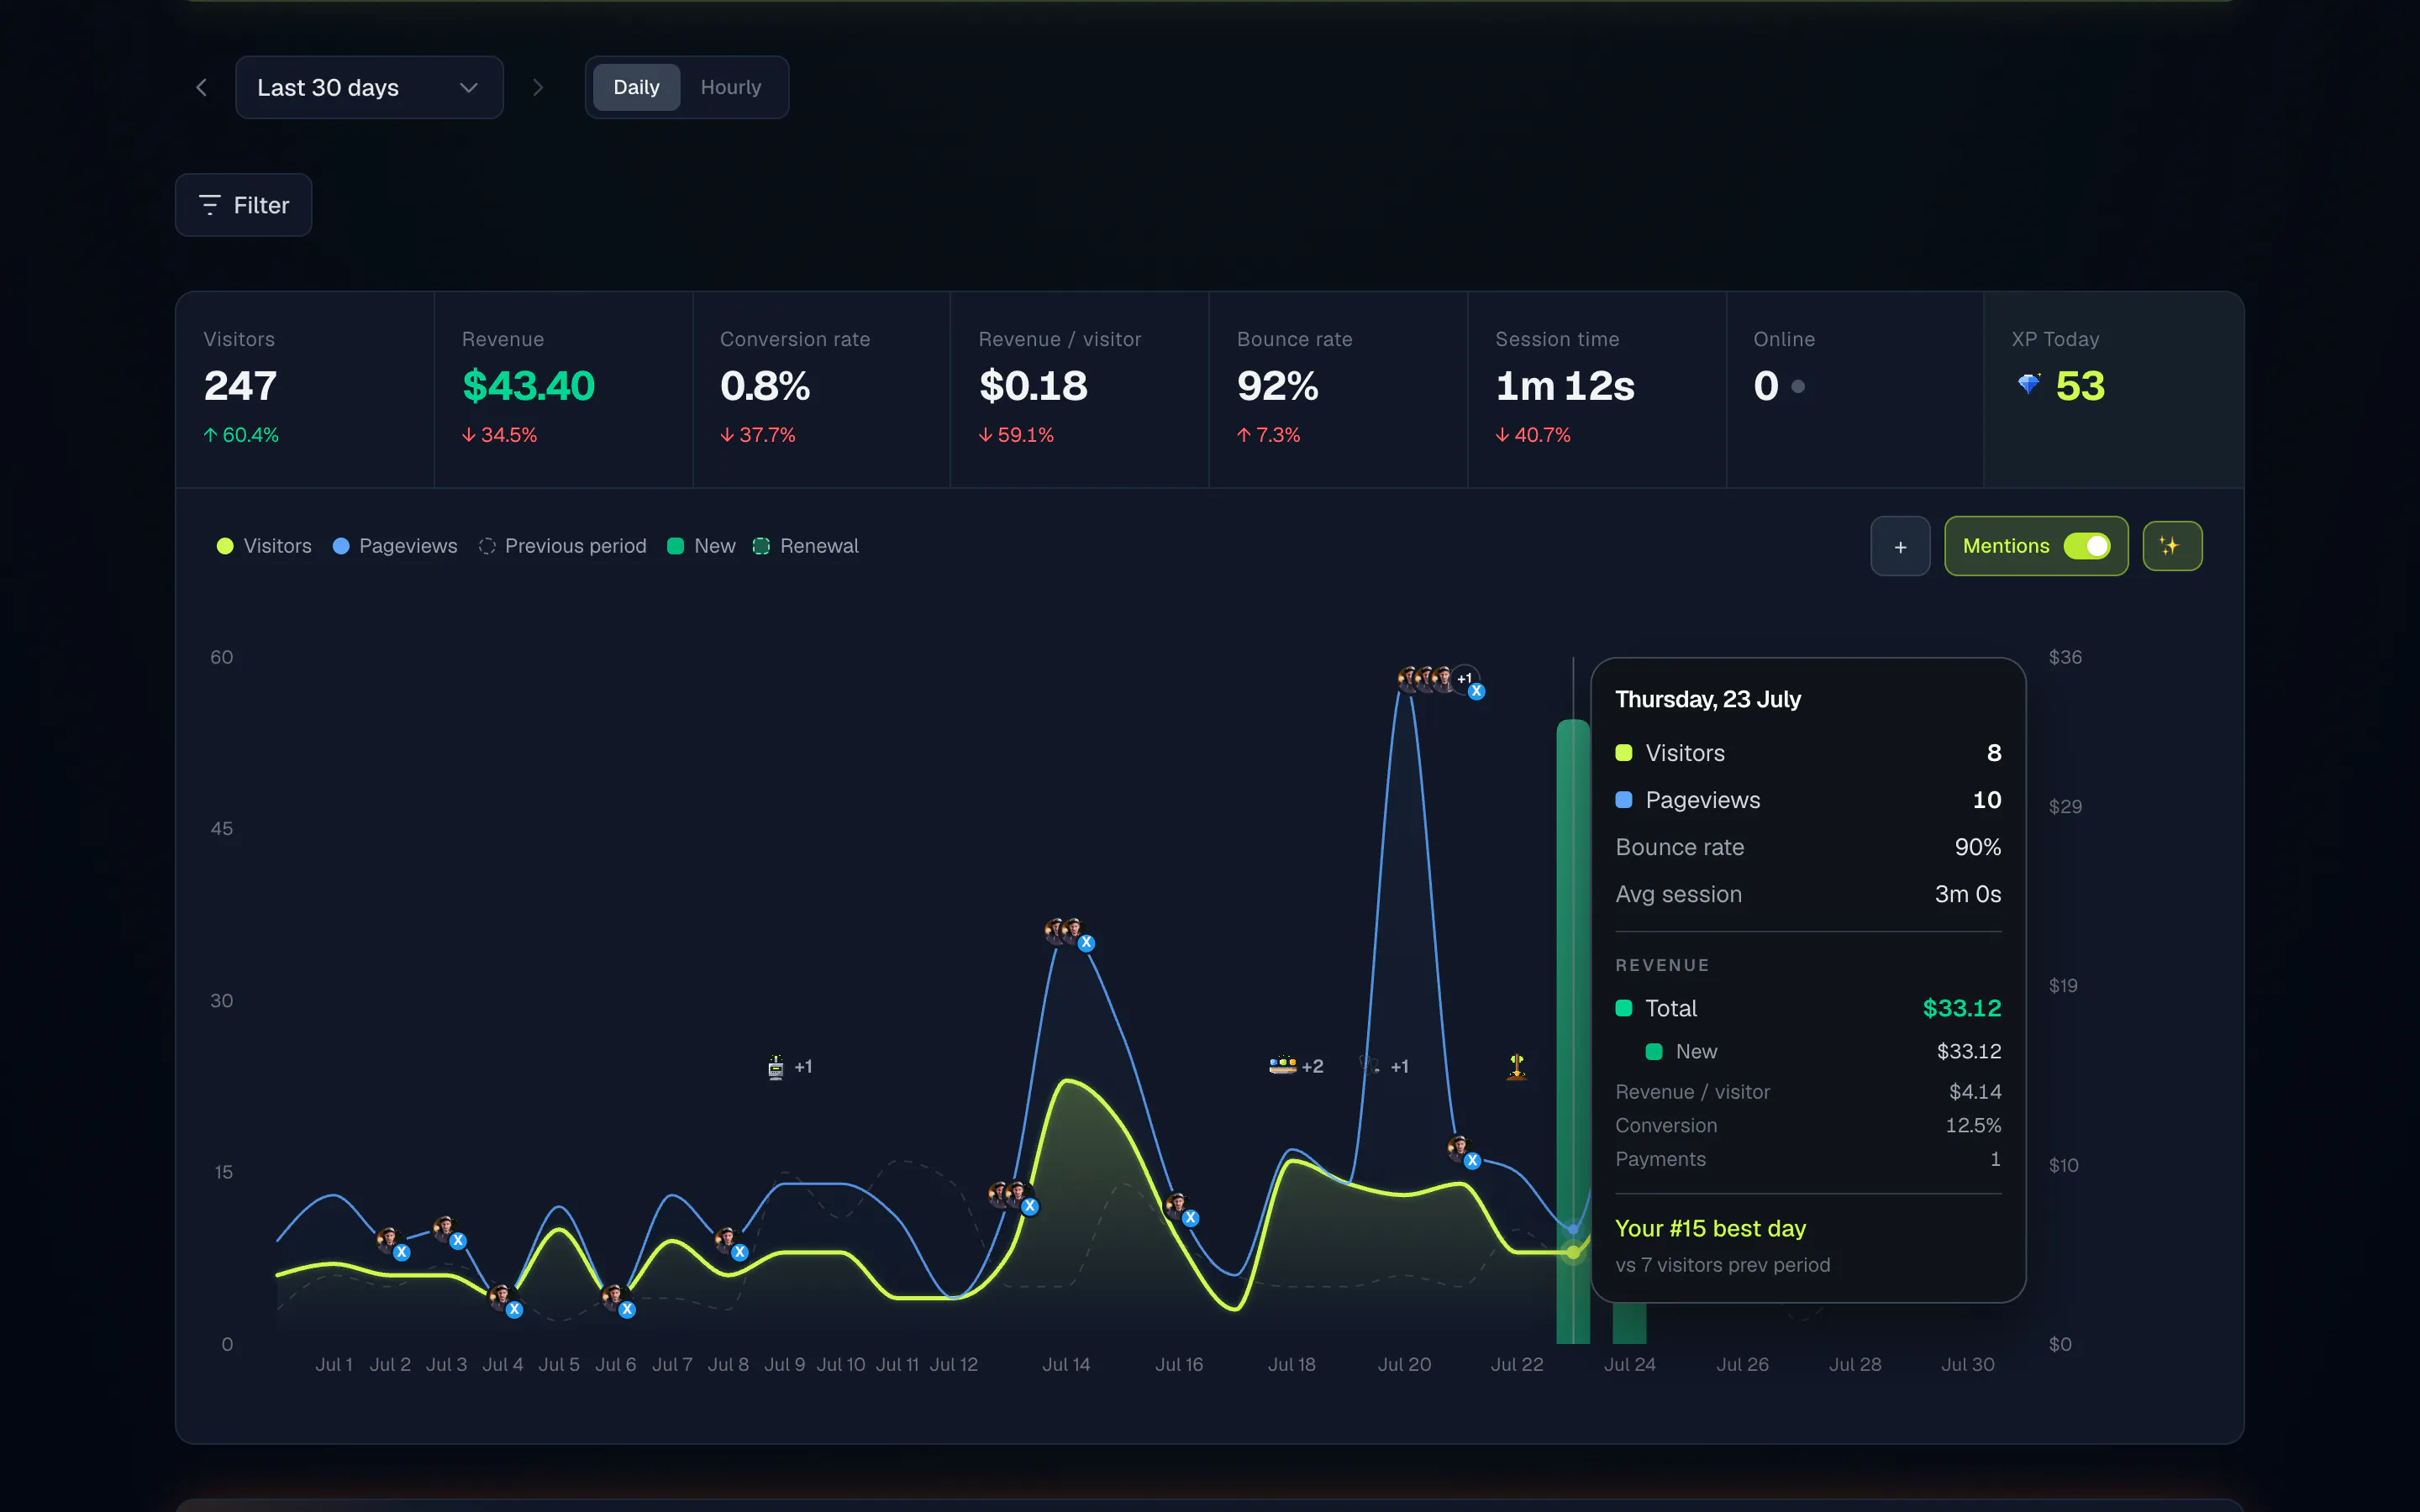Select the Bounce rate 92% card
The height and width of the screenshot is (1512, 2420).
point(1338,390)
